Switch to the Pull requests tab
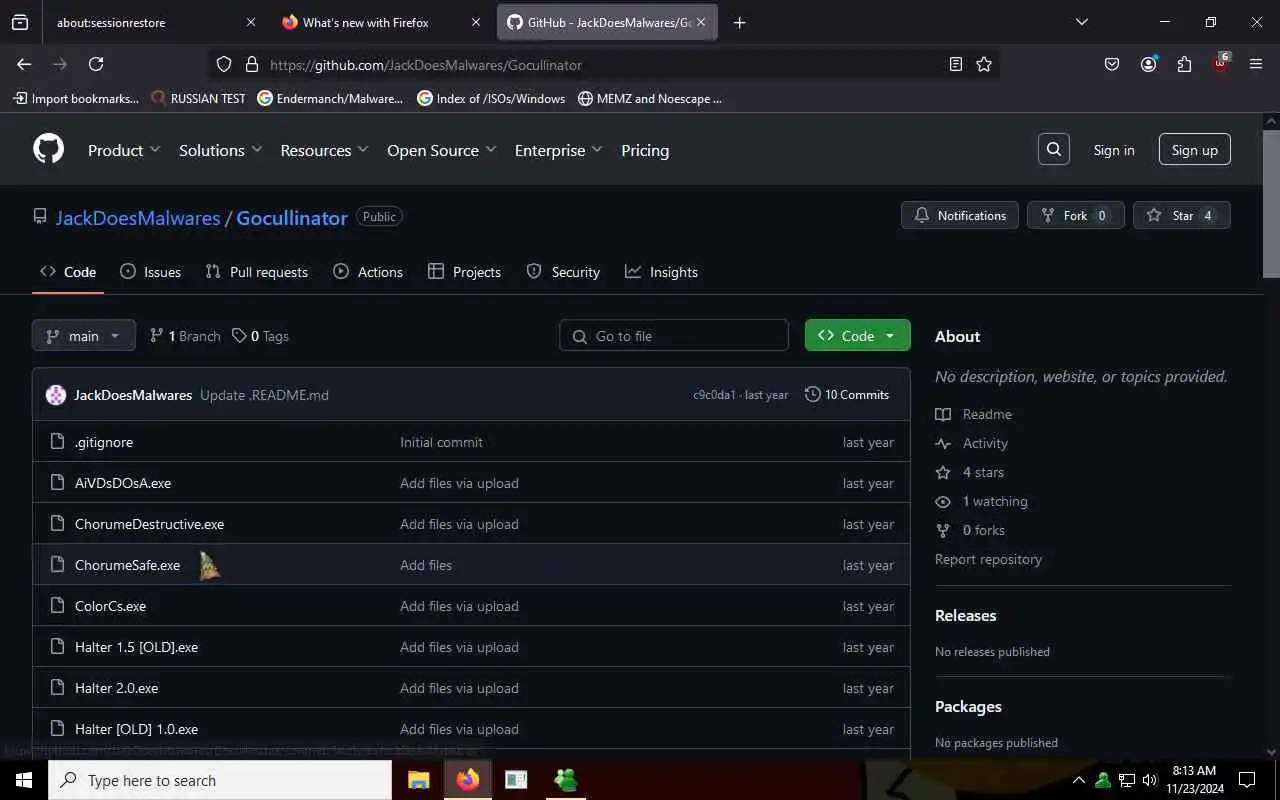 [x=256, y=272]
